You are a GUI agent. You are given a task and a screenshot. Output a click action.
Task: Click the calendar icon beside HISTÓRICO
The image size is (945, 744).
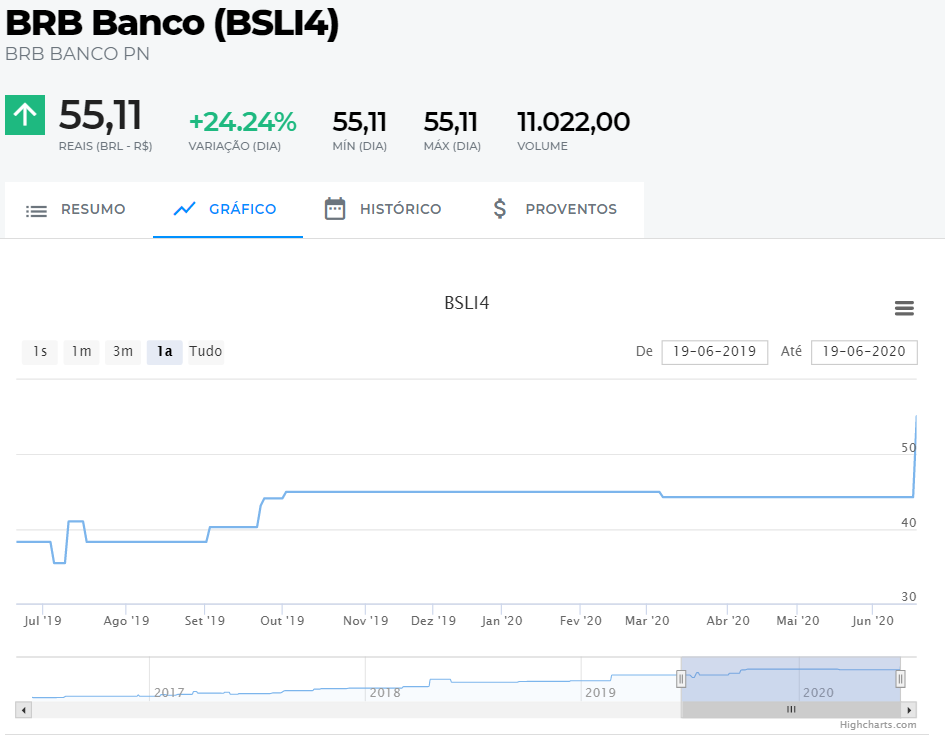click(x=335, y=209)
